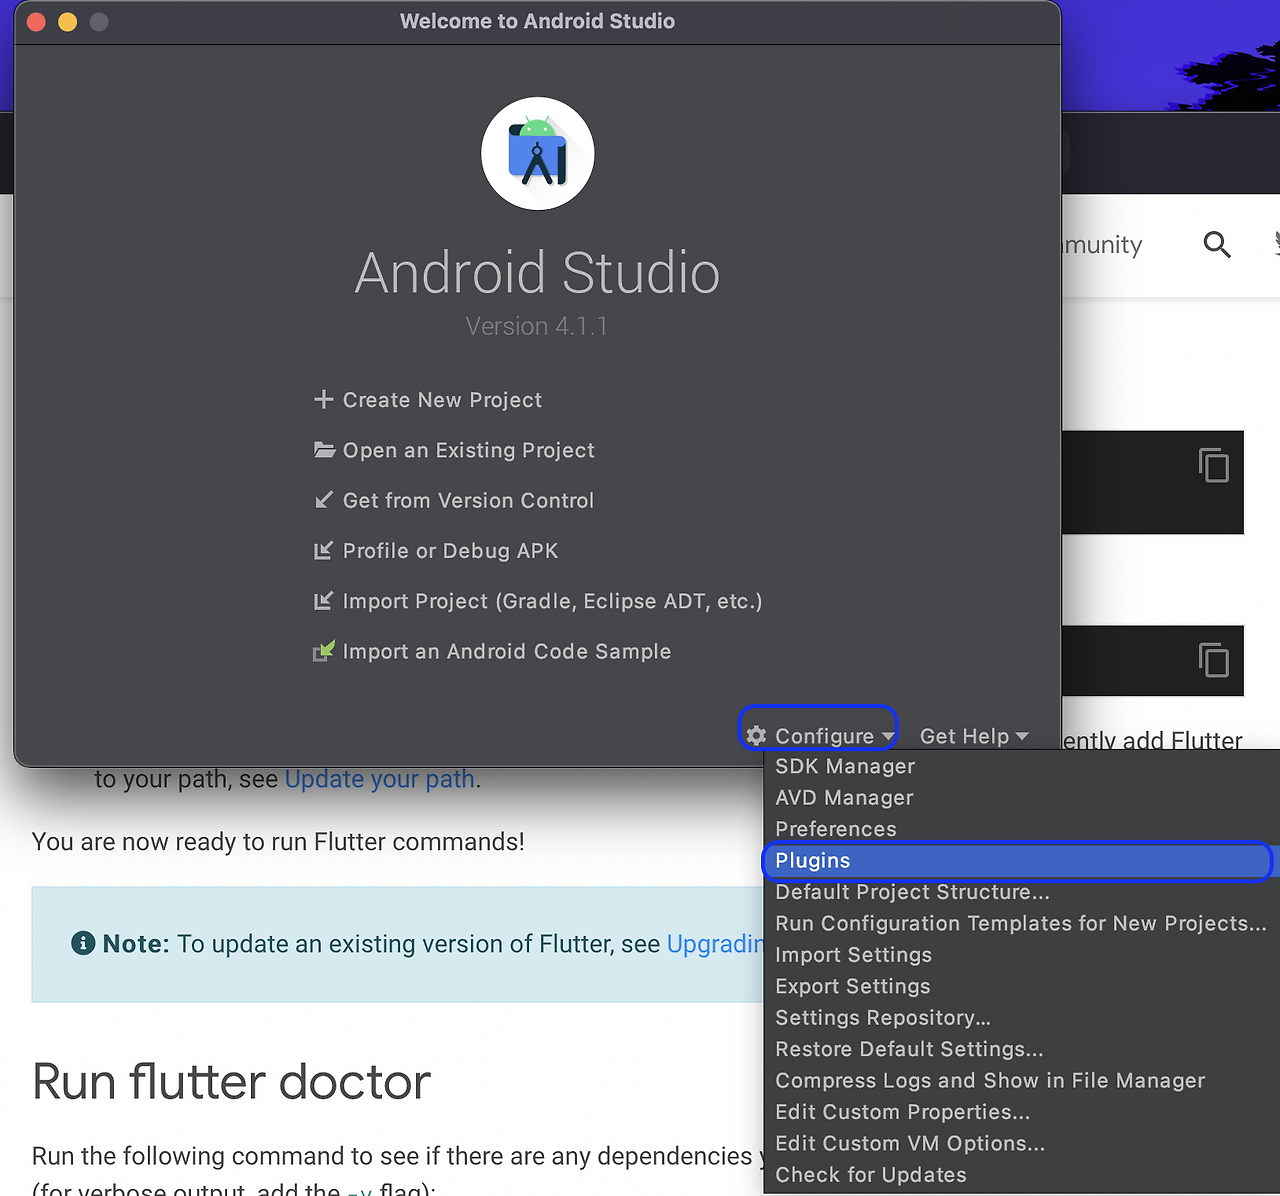
Task: Click the Welcome to Android Studio title bar
Action: 537,21
